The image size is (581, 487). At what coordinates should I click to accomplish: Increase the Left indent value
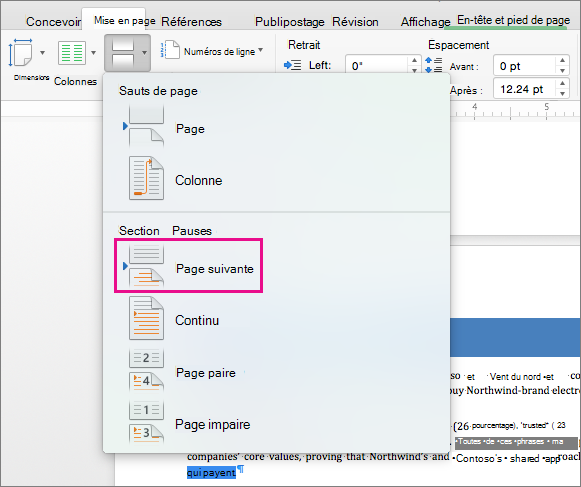pyautogui.click(x=414, y=60)
